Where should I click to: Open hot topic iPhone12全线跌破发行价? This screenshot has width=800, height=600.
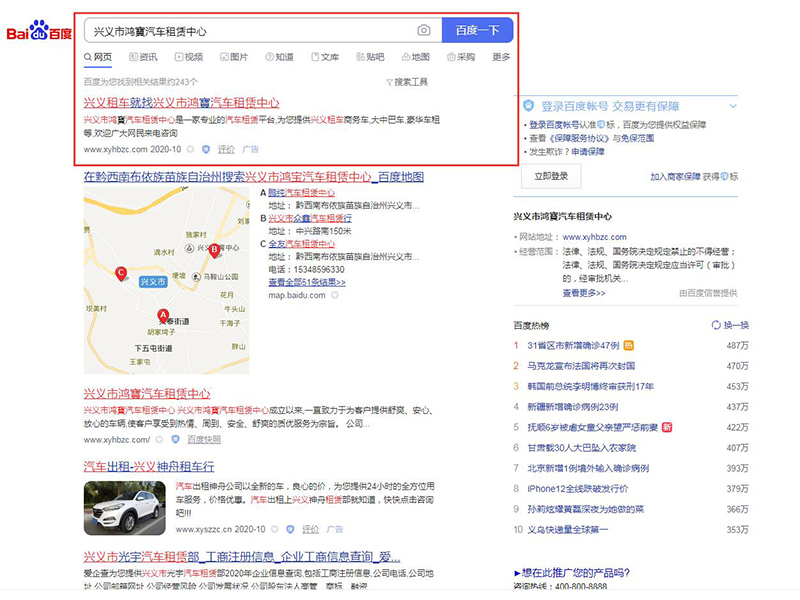578,488
